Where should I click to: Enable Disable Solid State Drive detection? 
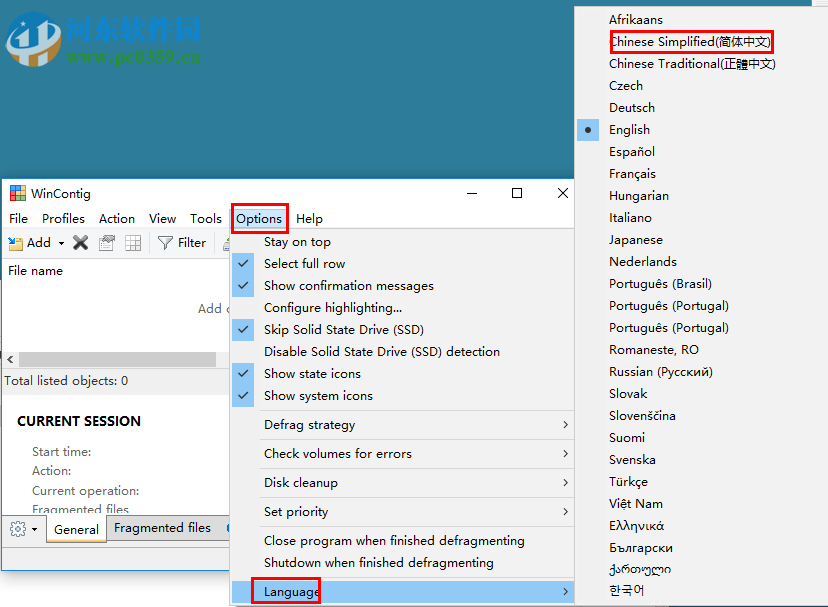402,352
